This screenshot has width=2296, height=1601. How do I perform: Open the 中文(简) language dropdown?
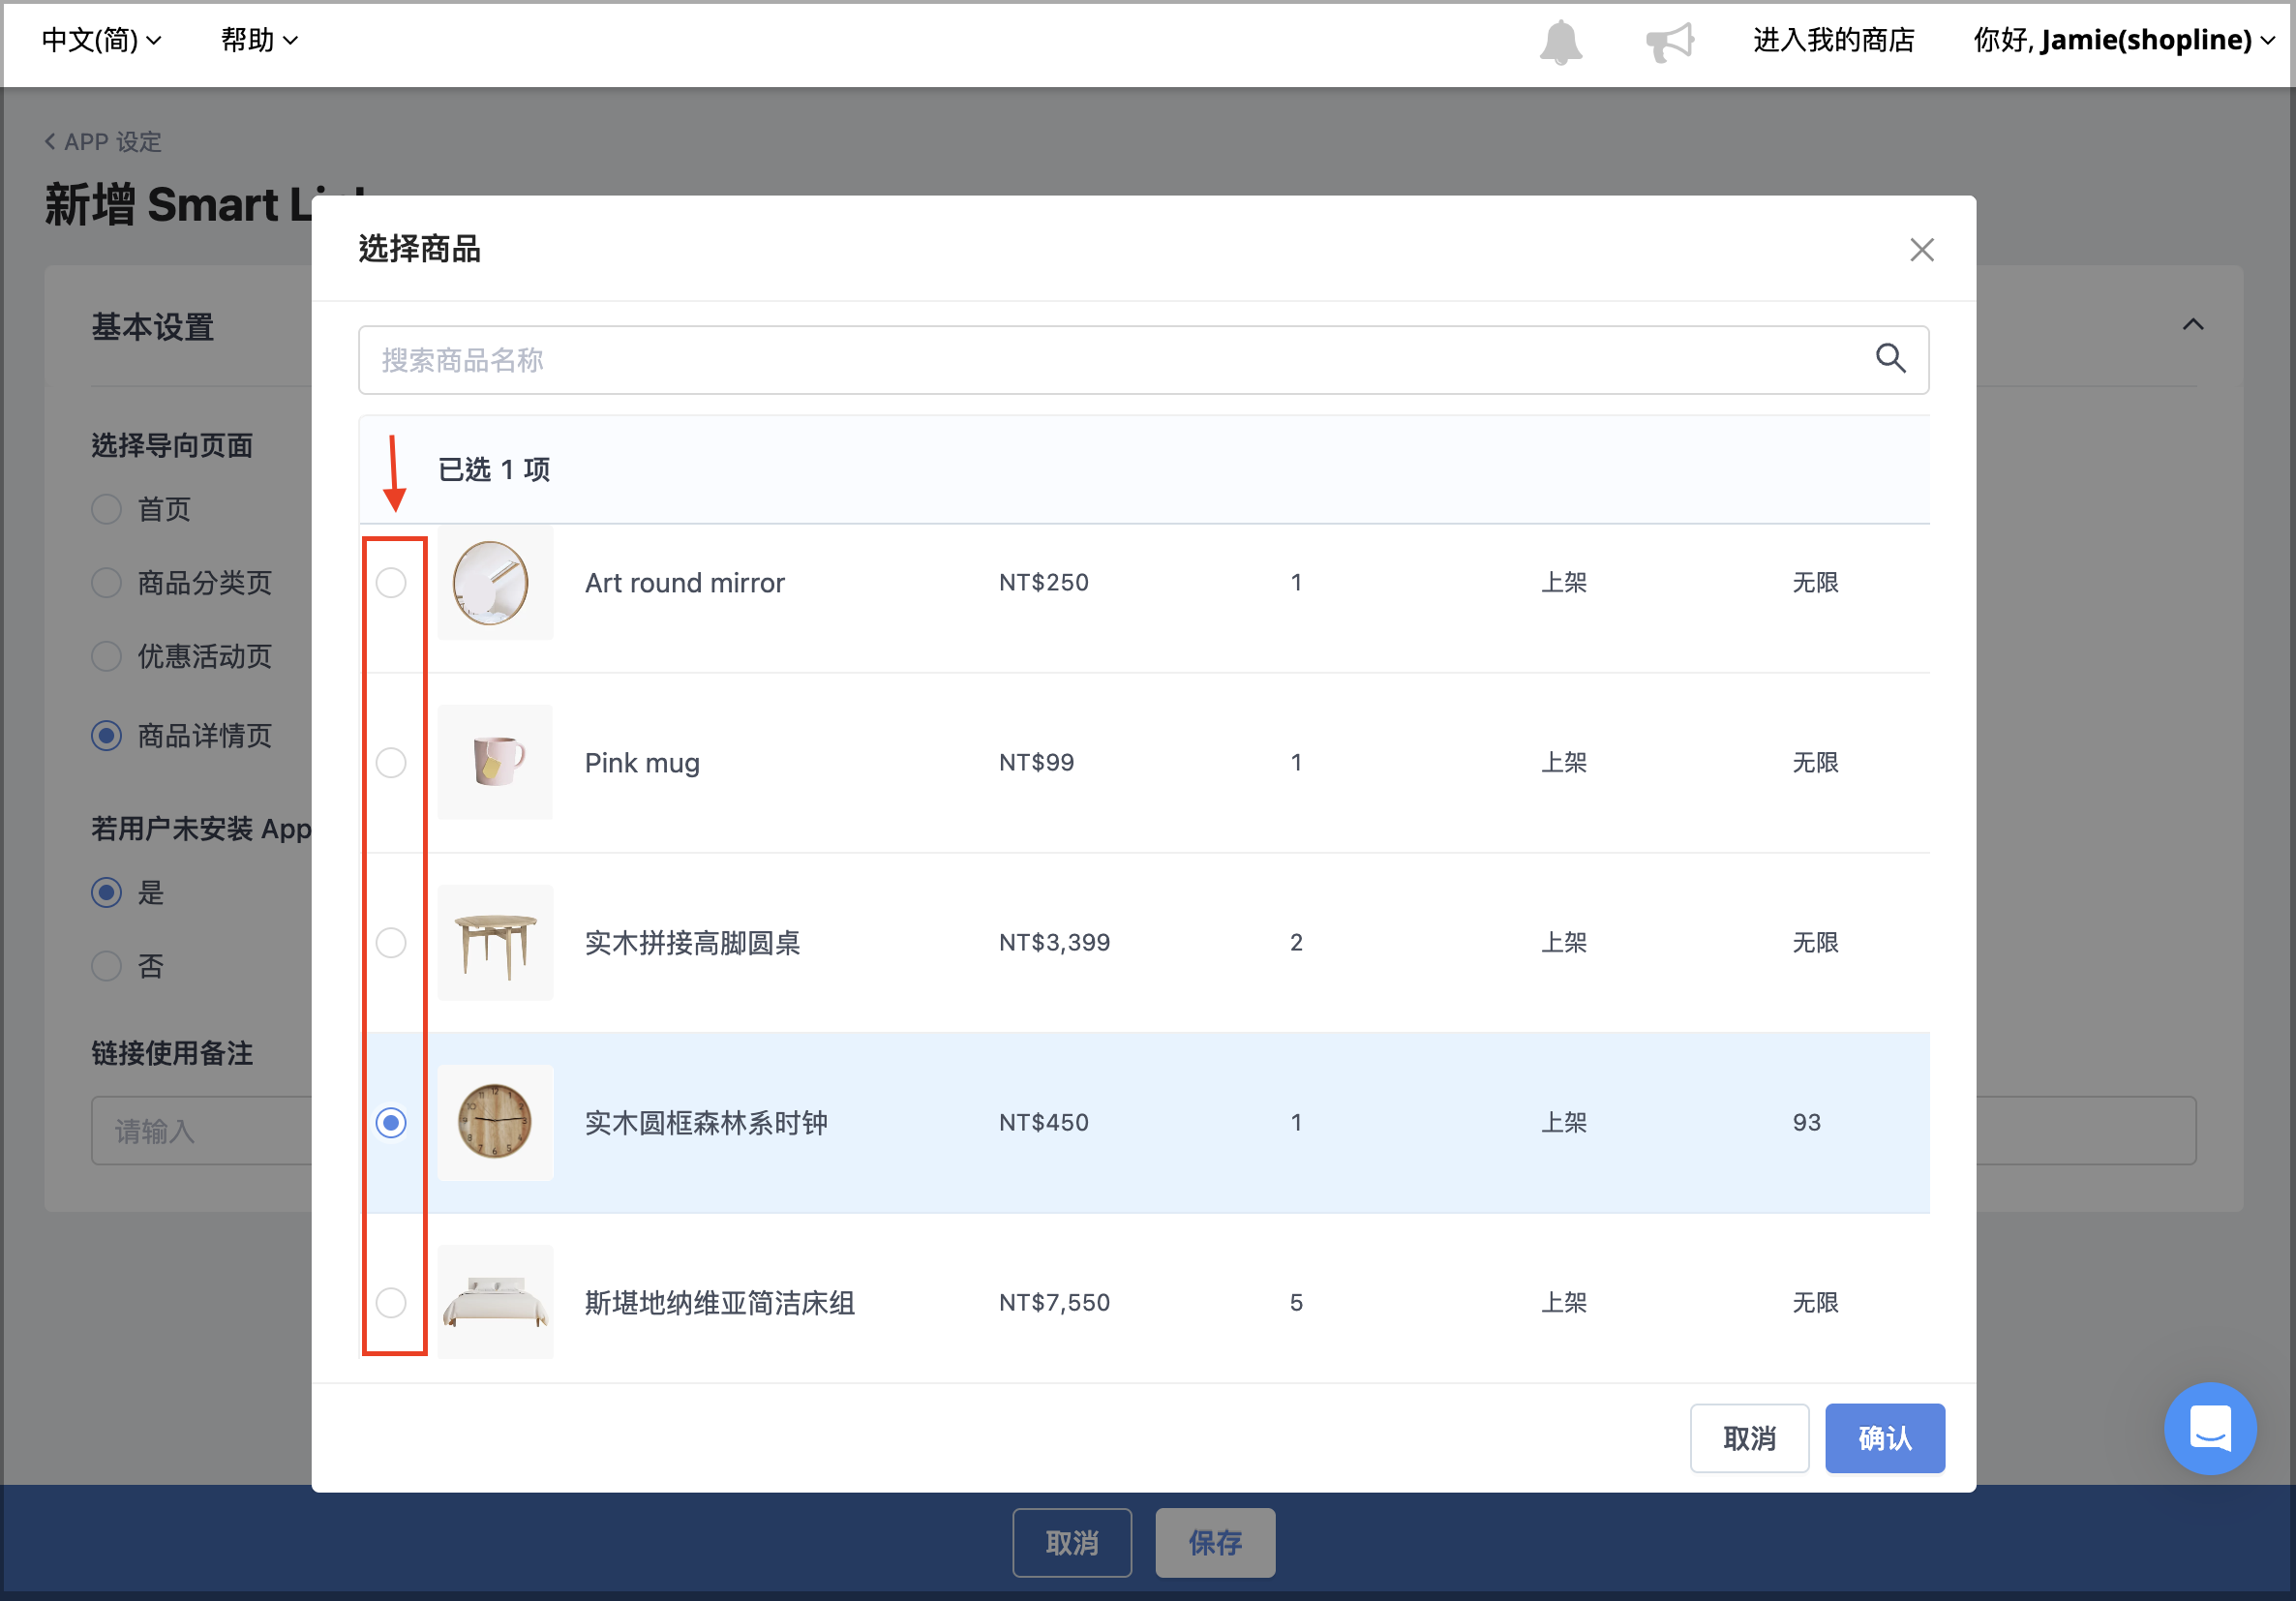pos(101,40)
